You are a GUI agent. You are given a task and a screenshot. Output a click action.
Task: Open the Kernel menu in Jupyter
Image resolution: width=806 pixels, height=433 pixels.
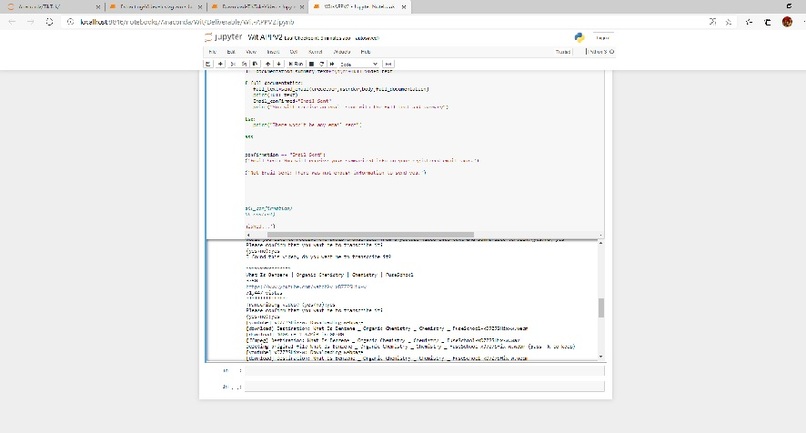click(315, 52)
